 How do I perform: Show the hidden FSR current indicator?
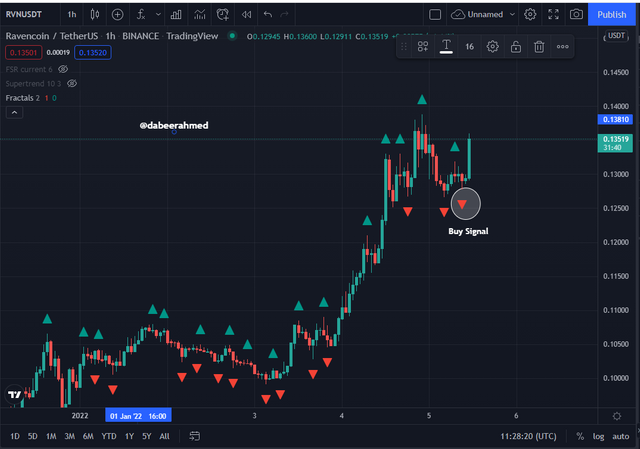point(62,69)
